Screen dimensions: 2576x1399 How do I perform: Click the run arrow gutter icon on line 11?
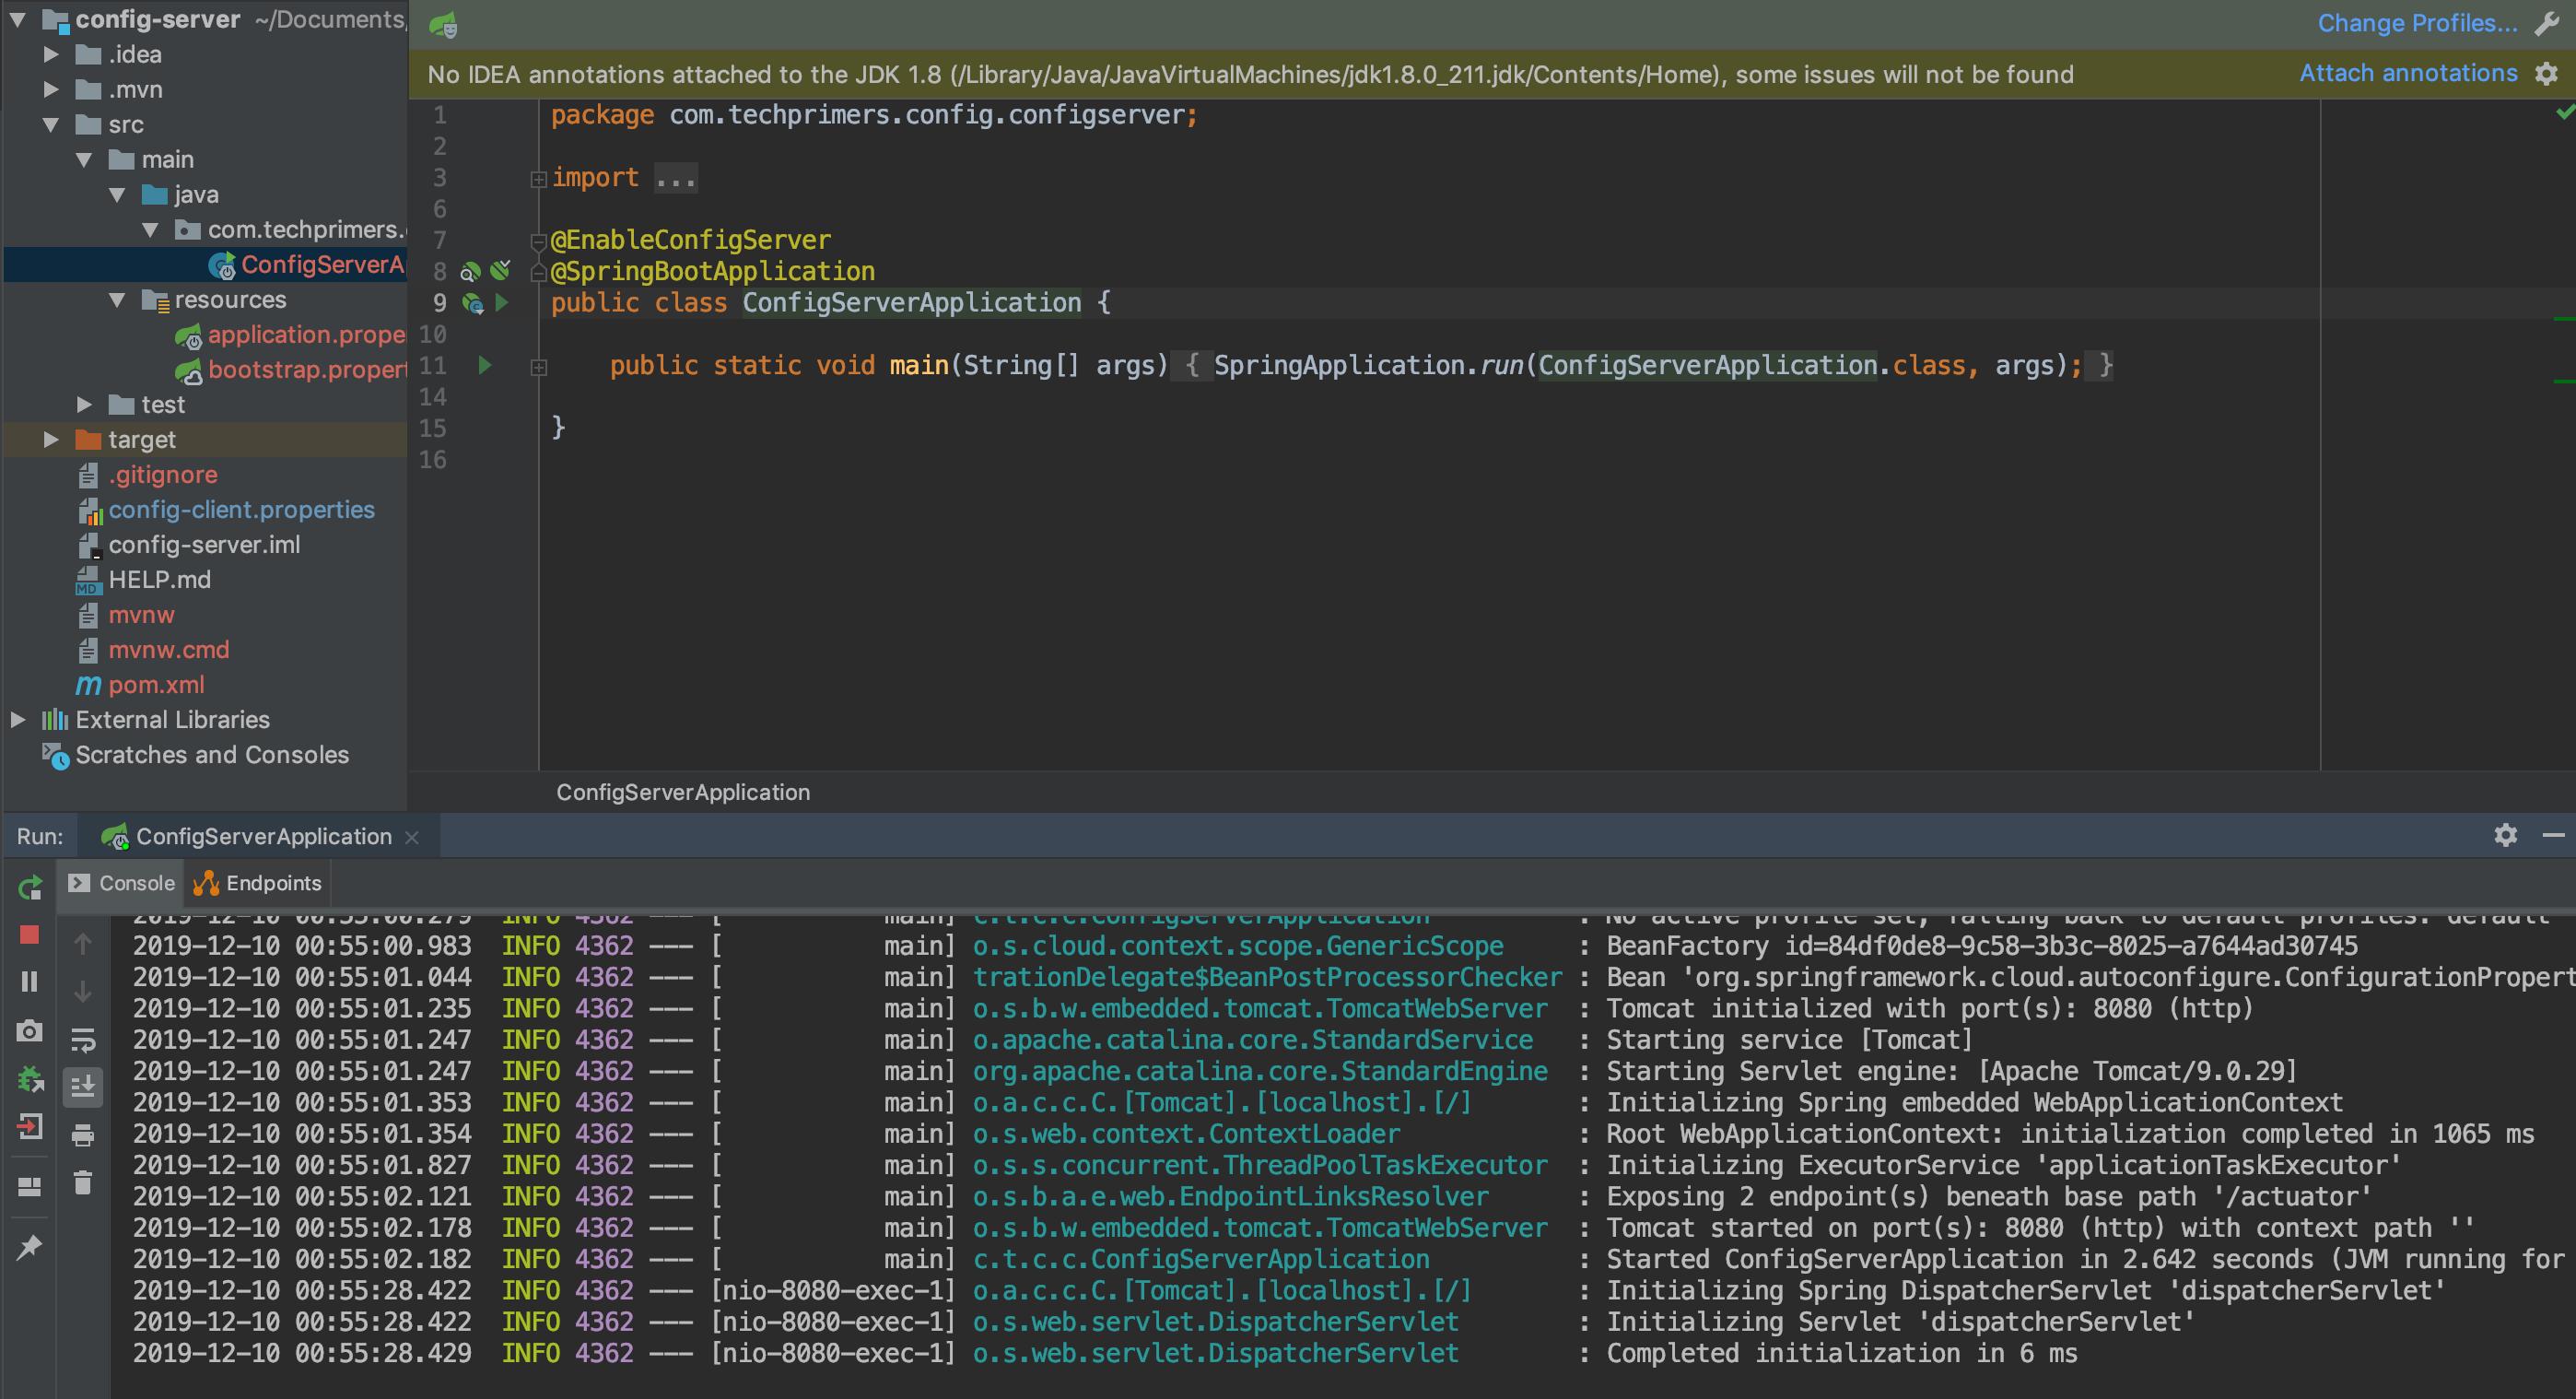click(485, 365)
